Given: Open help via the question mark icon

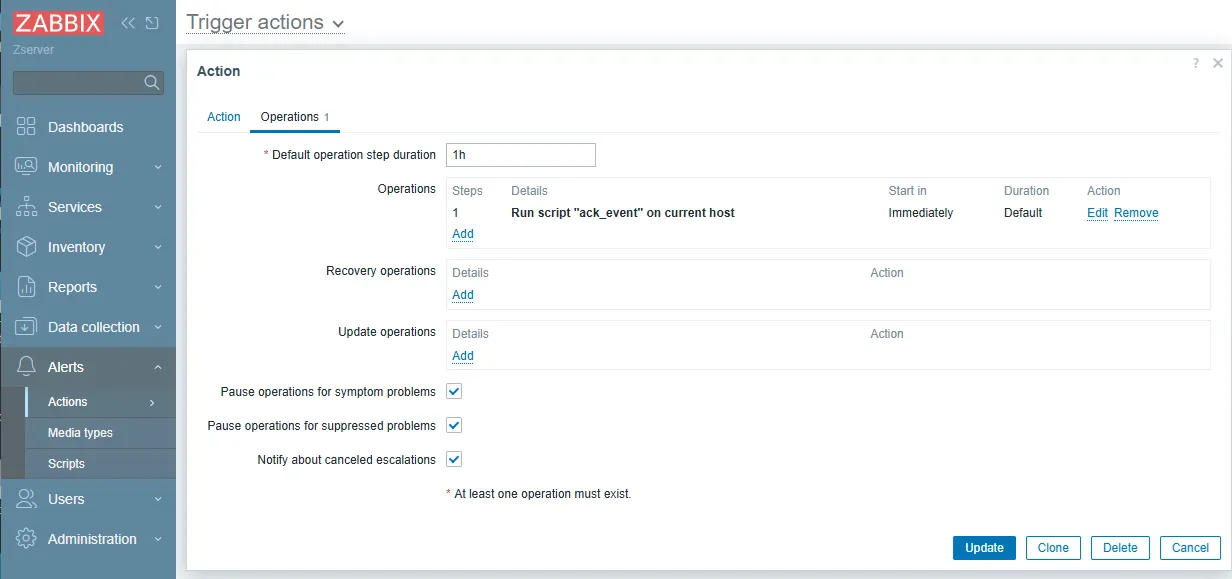Looking at the screenshot, I should [1195, 63].
